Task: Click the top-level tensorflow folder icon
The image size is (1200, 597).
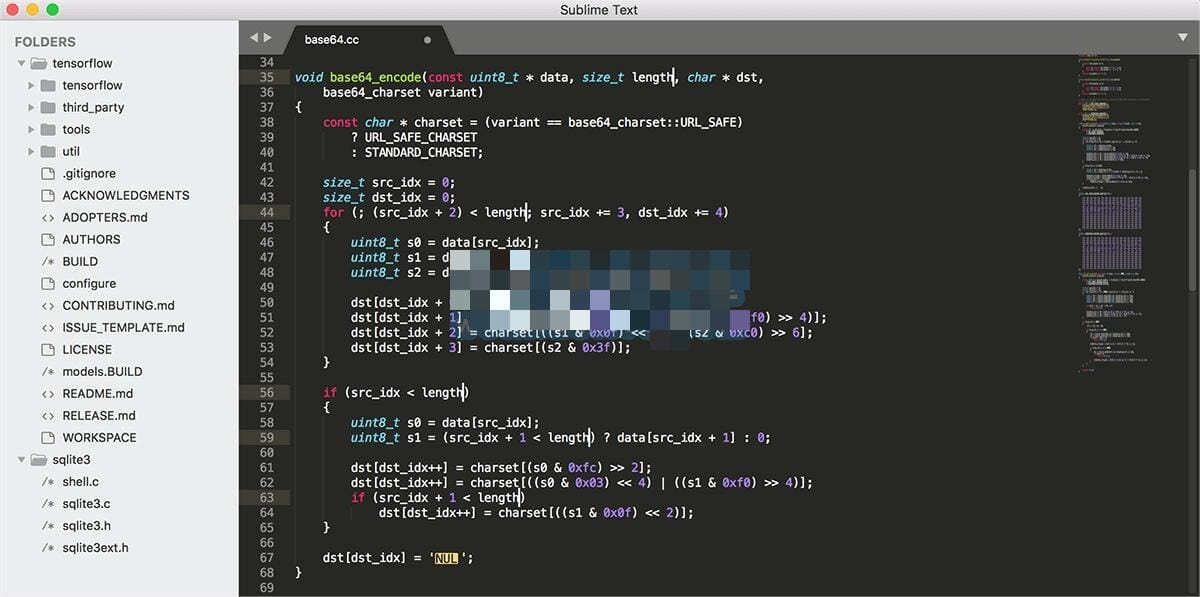Action: point(39,63)
